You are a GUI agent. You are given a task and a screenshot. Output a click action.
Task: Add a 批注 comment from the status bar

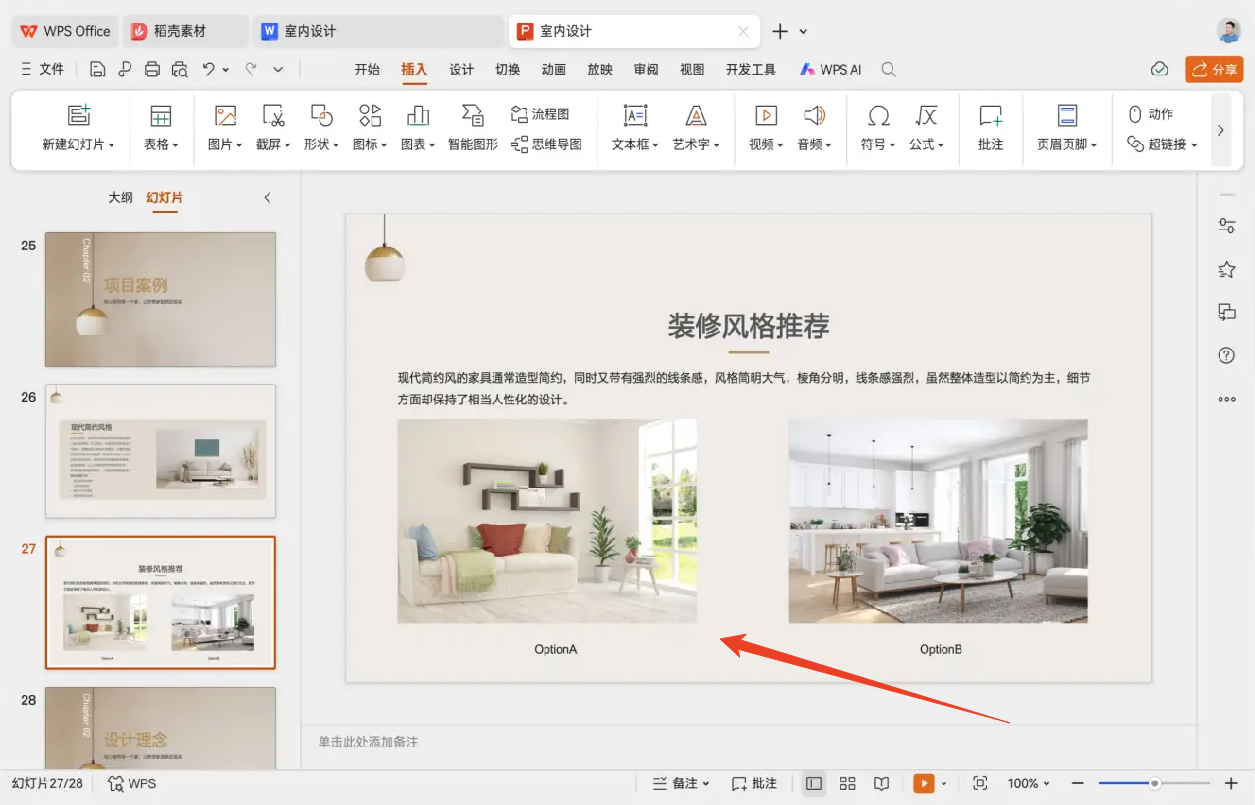coord(754,783)
